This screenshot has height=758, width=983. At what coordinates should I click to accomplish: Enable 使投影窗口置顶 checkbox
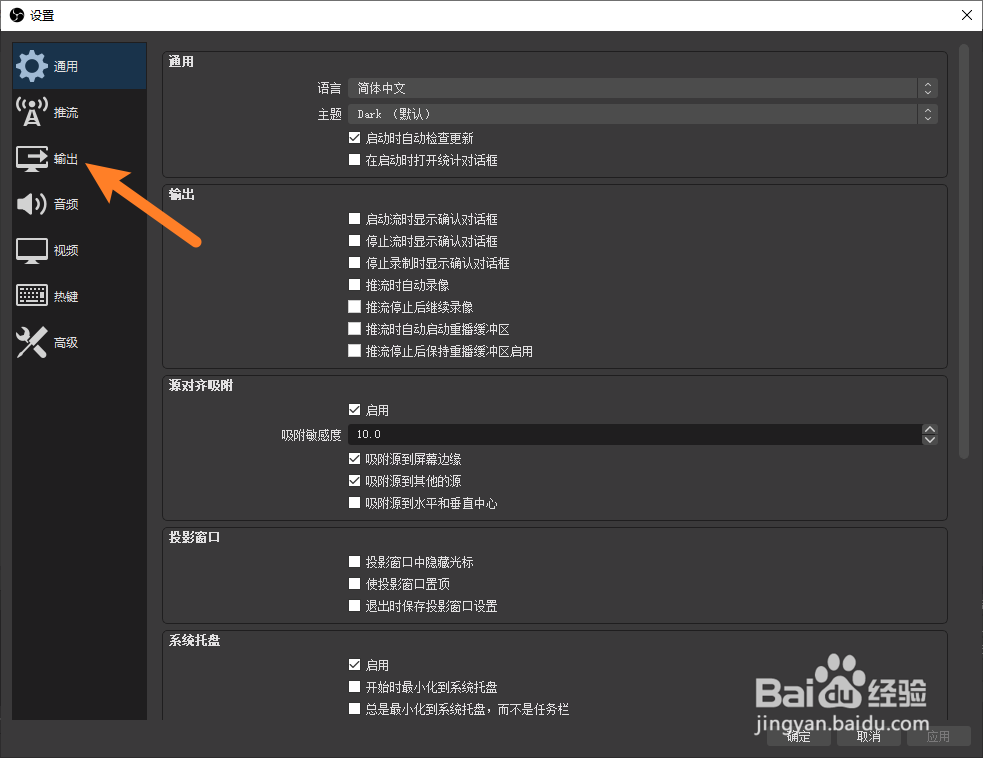(x=354, y=584)
